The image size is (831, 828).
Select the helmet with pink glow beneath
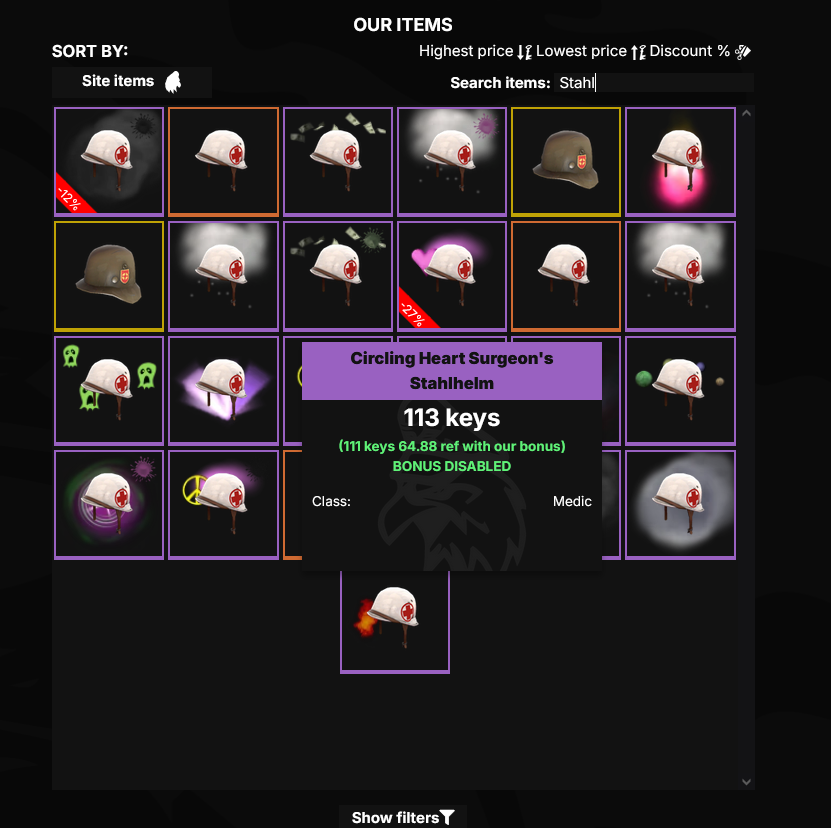coord(680,162)
